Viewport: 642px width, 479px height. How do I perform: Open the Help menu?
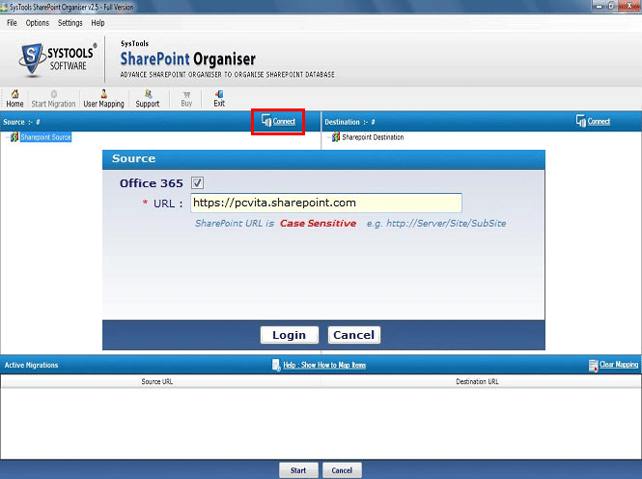[98, 23]
